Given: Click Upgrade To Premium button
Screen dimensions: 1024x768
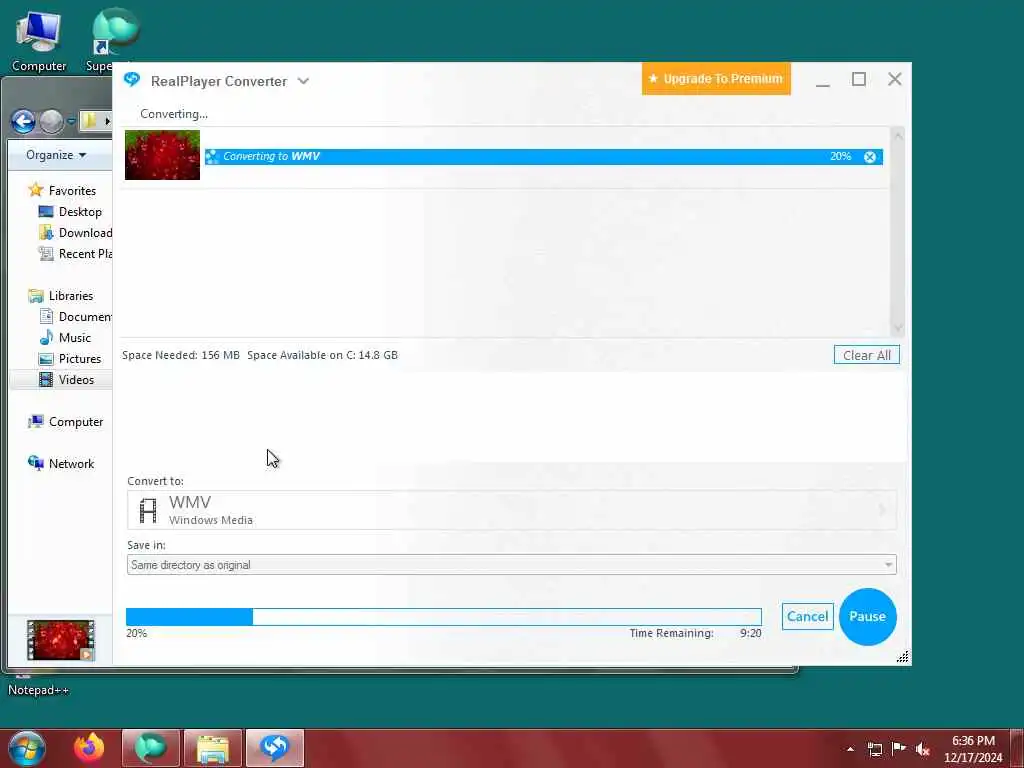Looking at the screenshot, I should 716,78.
